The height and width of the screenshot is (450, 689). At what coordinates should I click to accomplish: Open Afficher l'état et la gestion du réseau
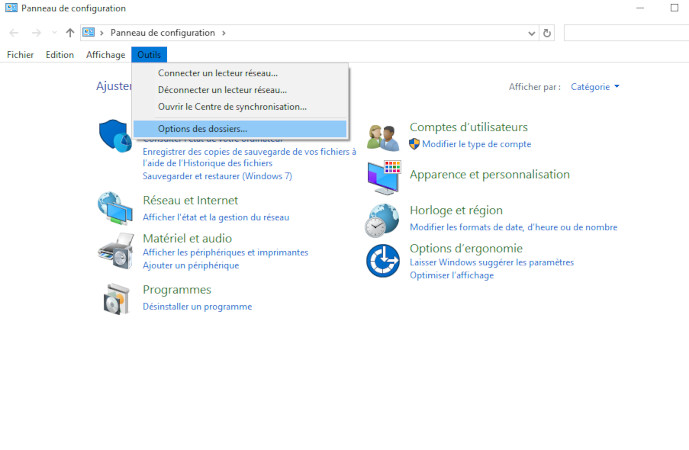216,217
